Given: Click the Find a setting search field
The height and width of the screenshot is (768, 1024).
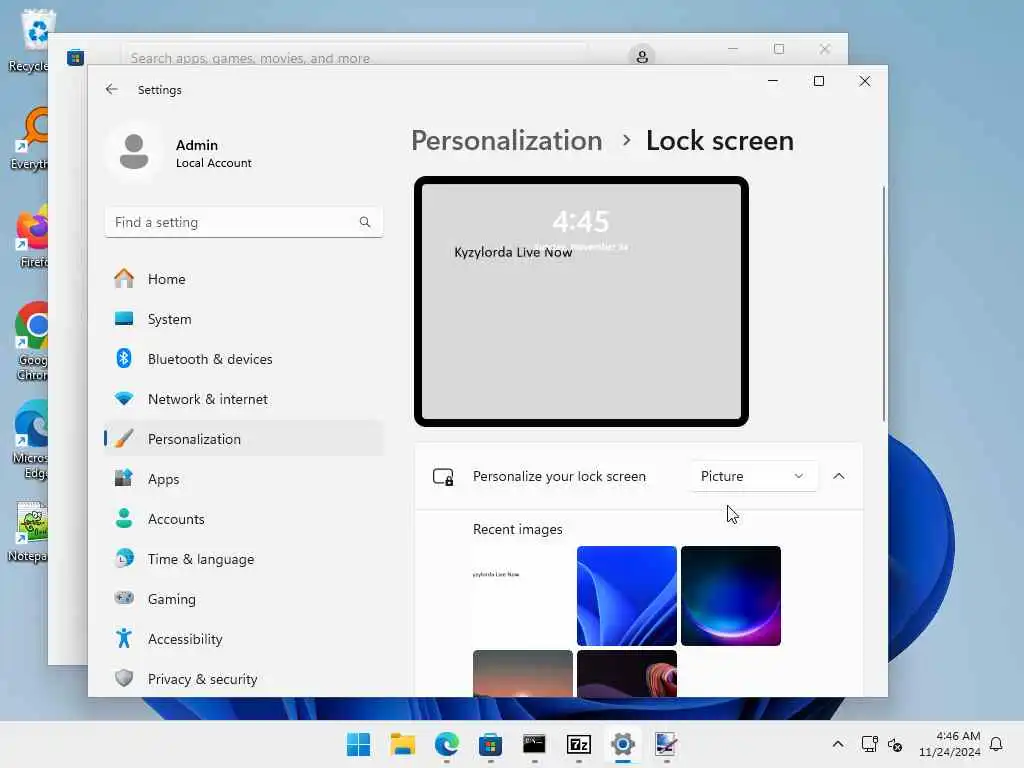Looking at the screenshot, I should click(x=243, y=222).
